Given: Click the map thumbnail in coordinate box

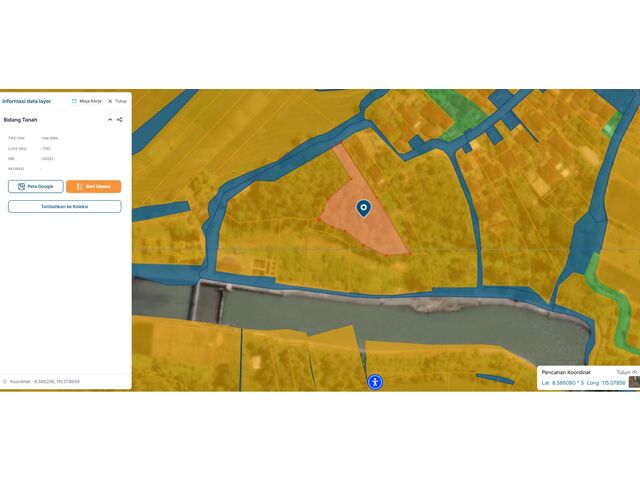Looking at the screenshot, I should coord(633,382).
